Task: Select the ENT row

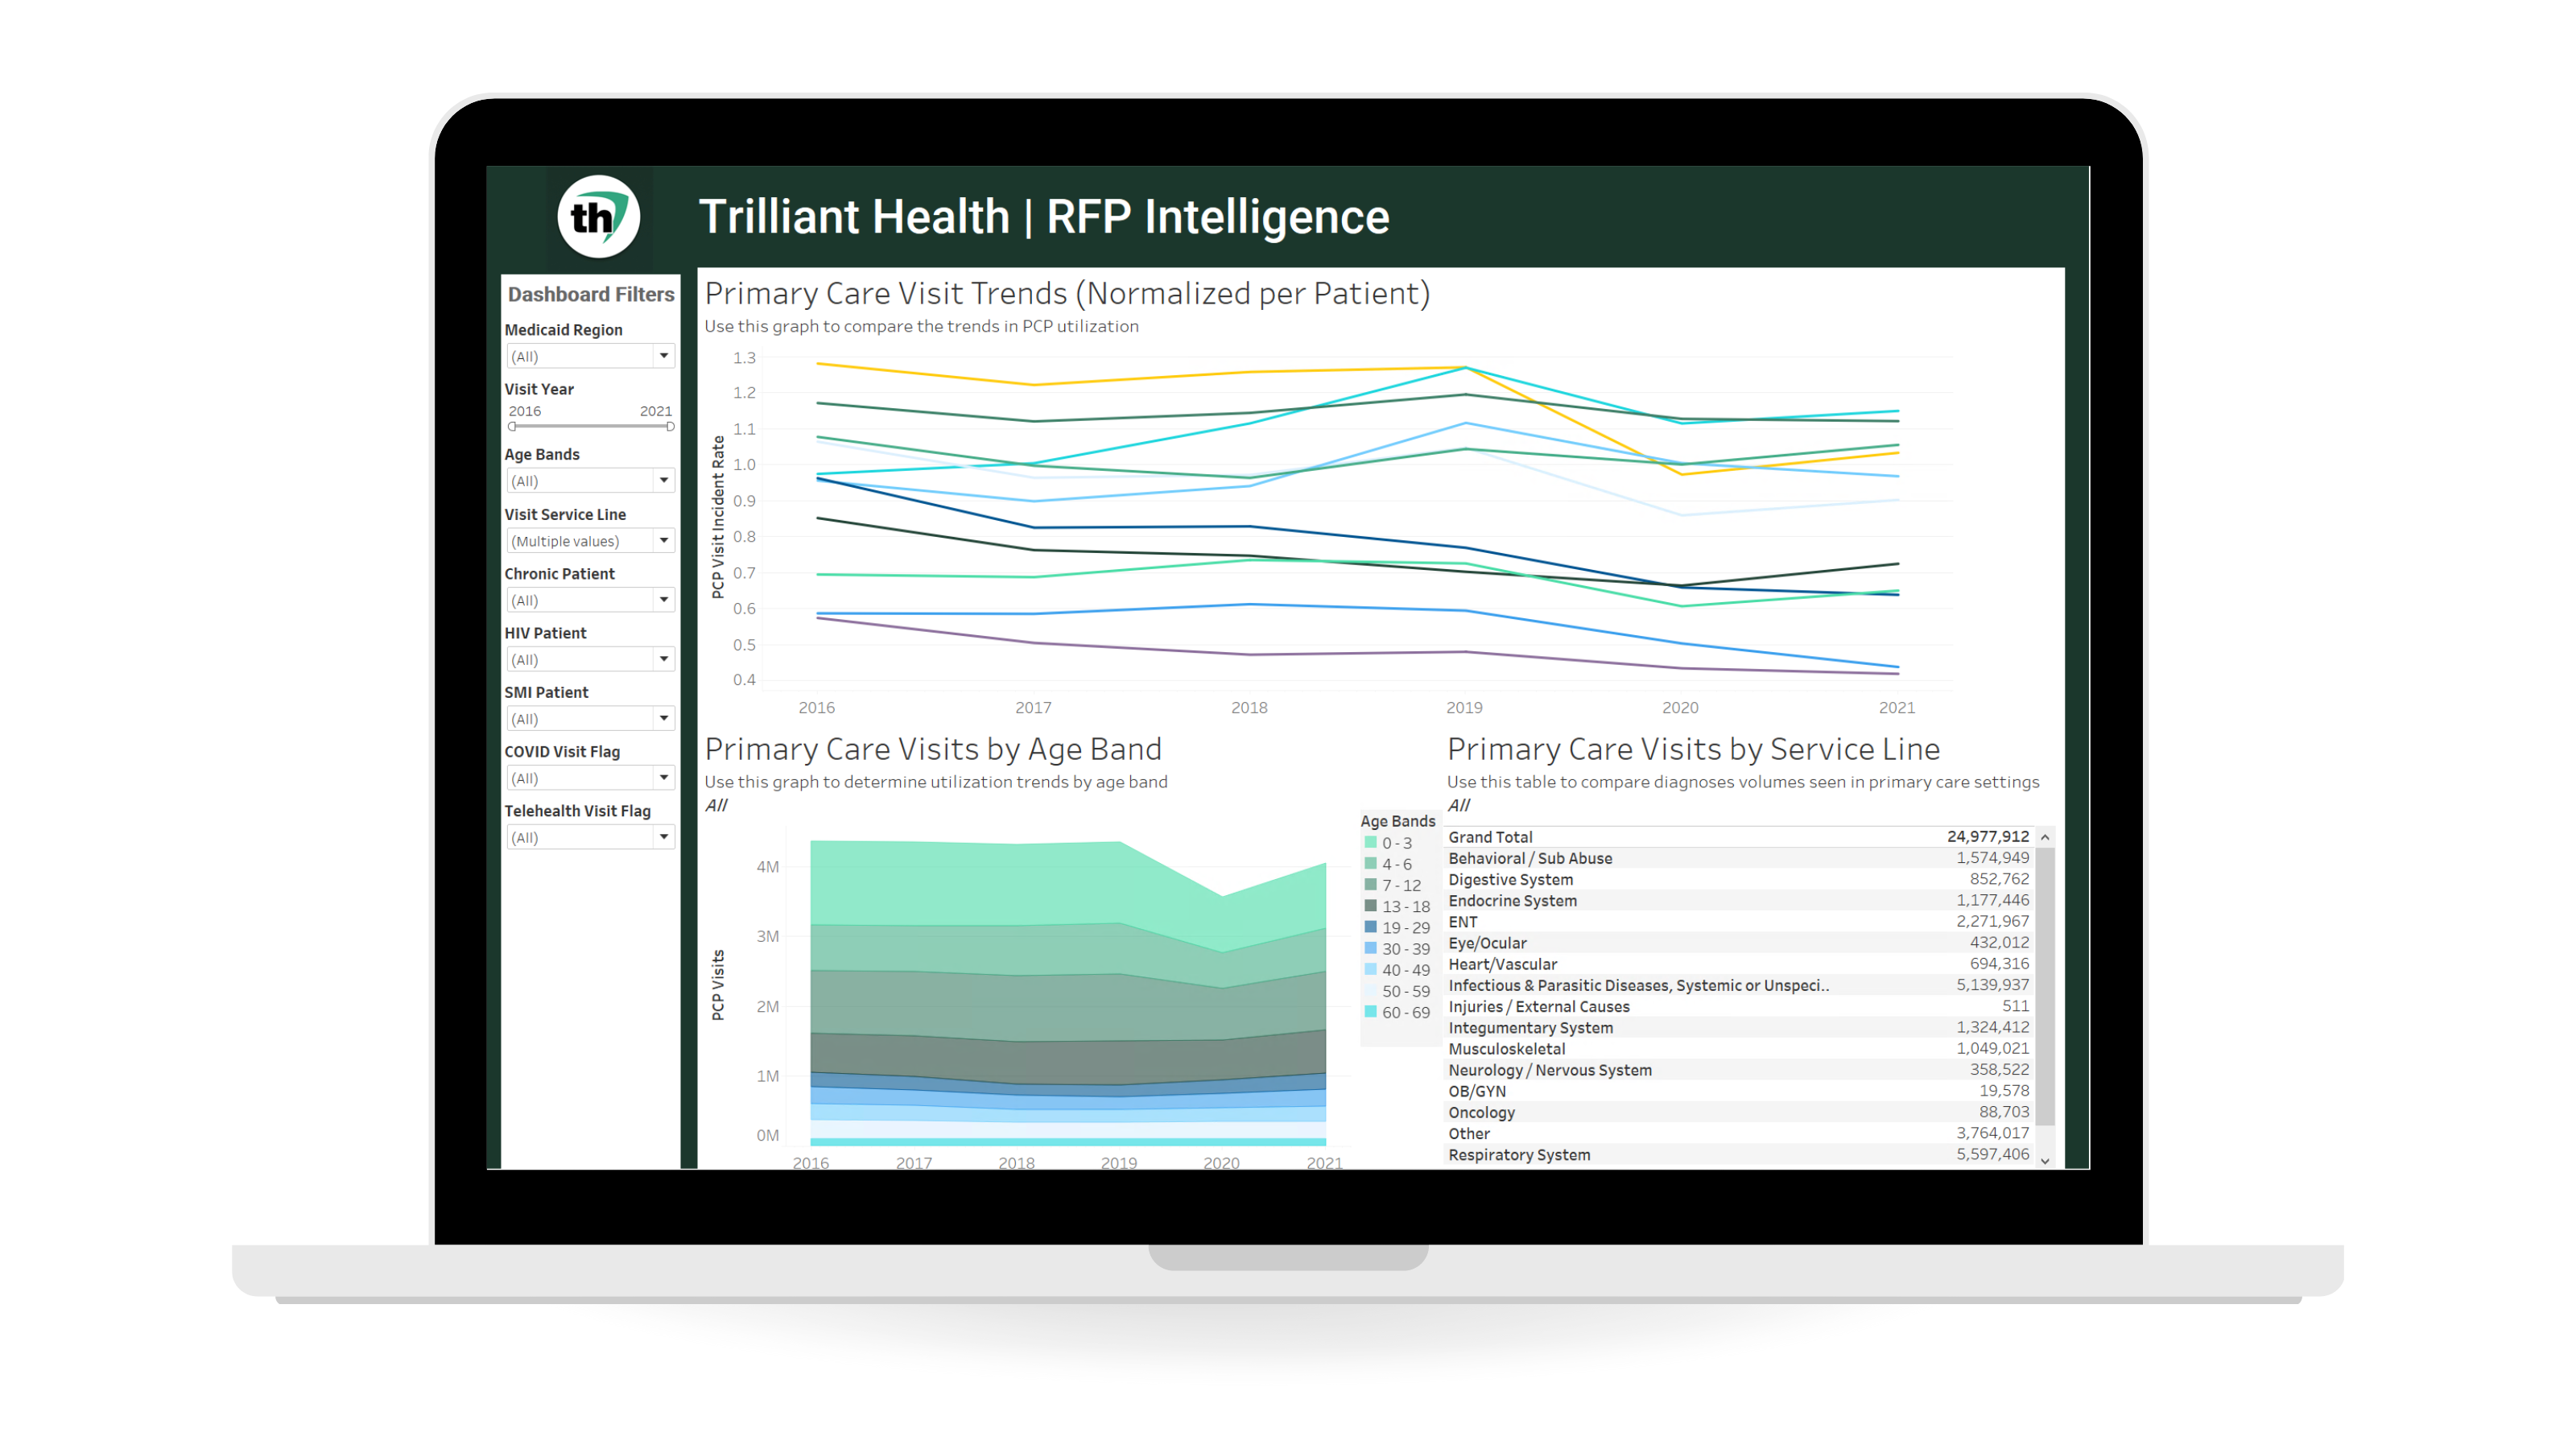Action: coord(1740,922)
